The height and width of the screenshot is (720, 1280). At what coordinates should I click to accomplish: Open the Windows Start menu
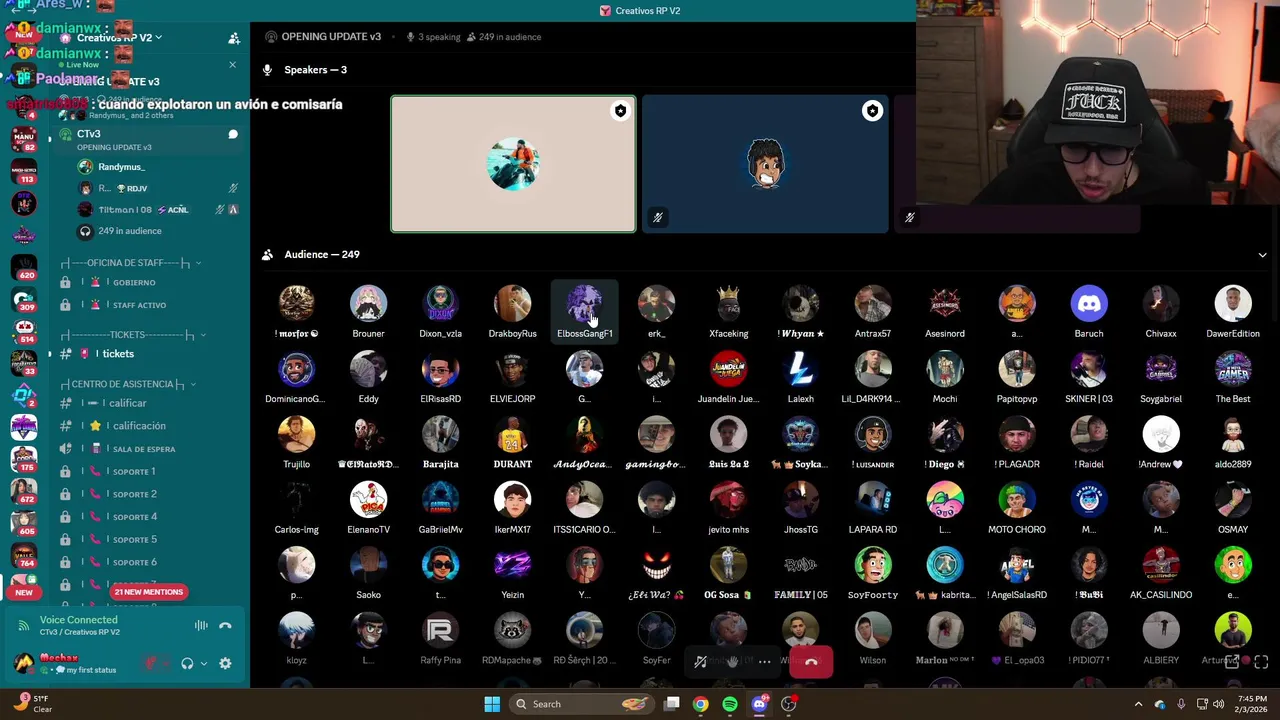(x=492, y=704)
